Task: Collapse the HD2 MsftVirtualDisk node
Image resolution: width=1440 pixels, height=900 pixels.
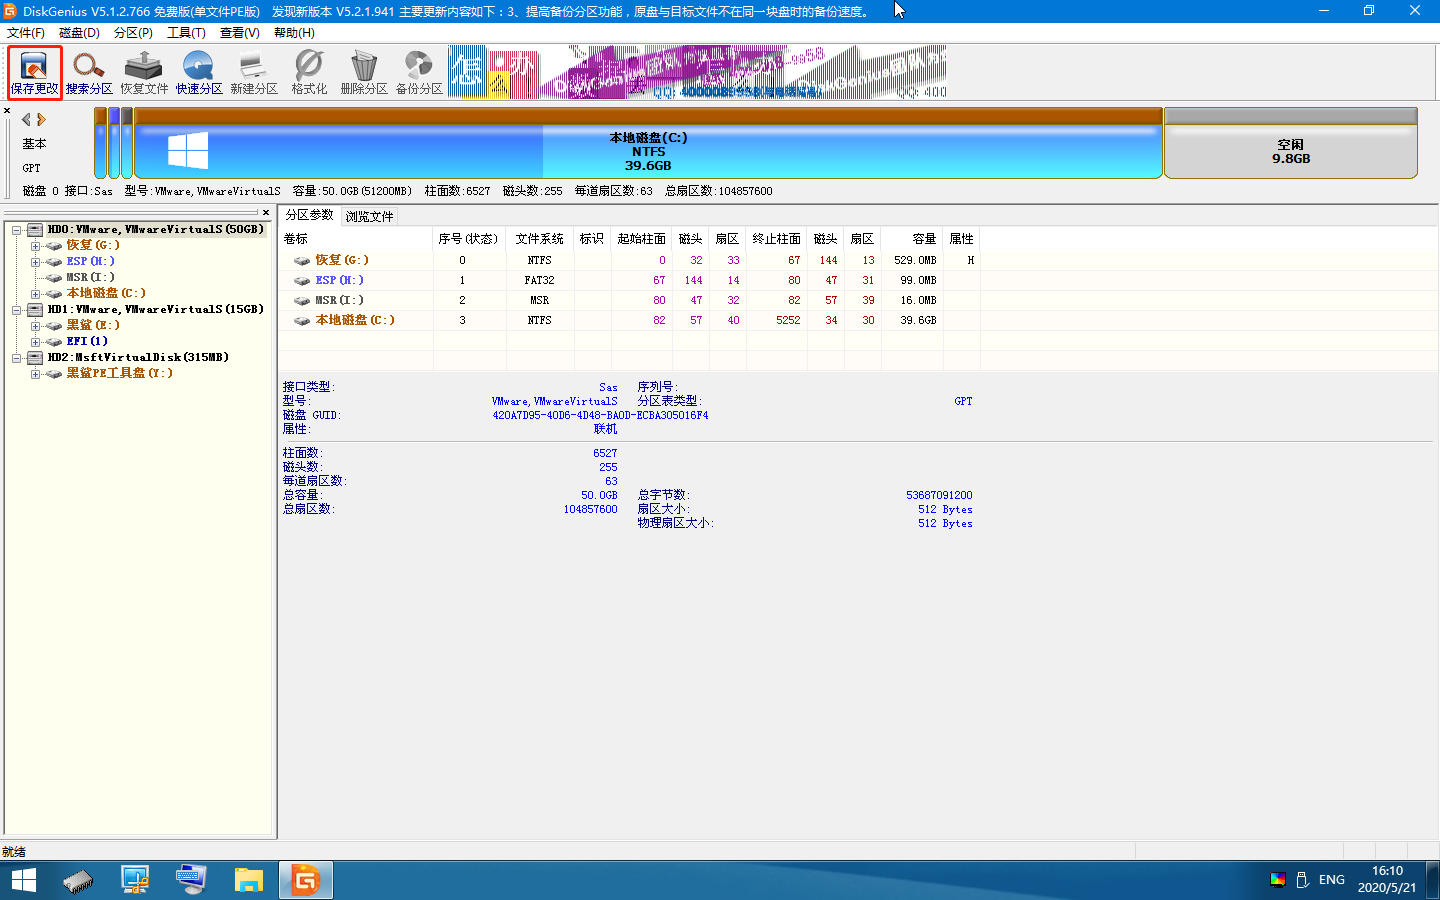Action: point(17,358)
